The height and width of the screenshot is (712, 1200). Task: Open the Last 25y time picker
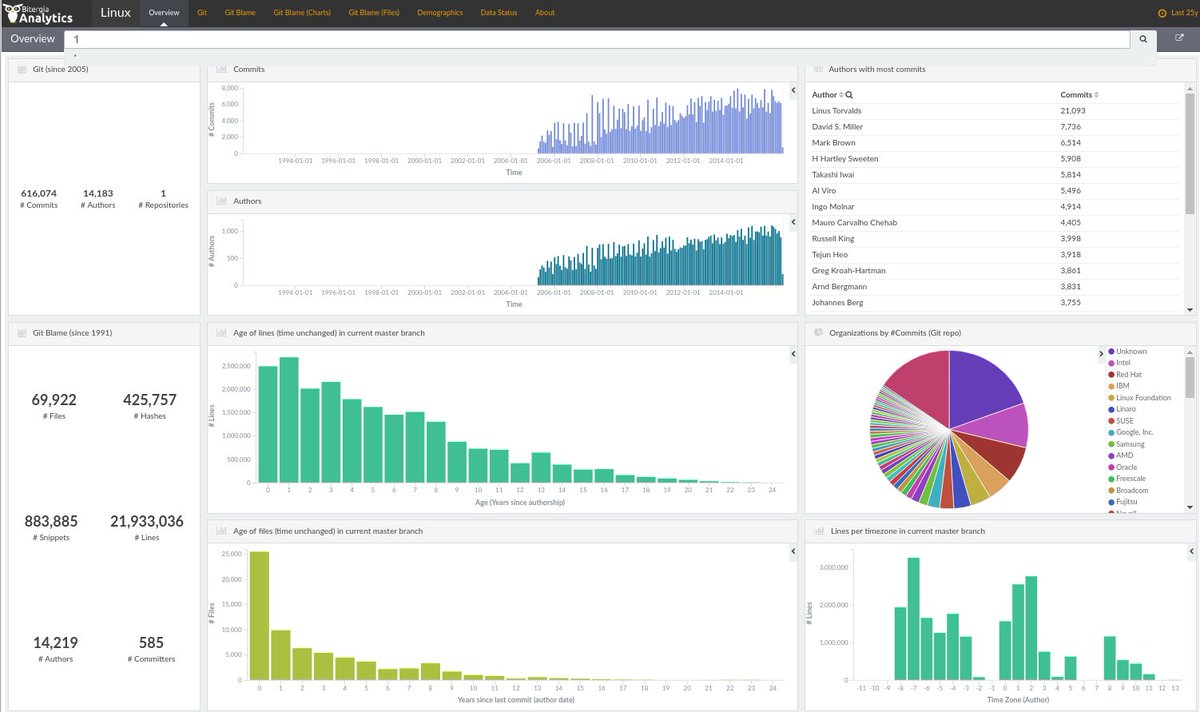(x=1176, y=13)
